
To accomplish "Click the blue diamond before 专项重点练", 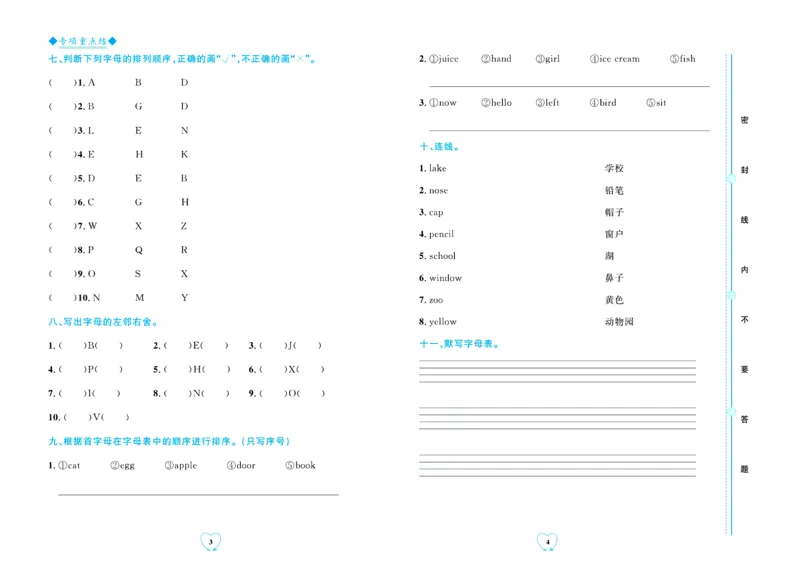I will pyautogui.click(x=53, y=40).
